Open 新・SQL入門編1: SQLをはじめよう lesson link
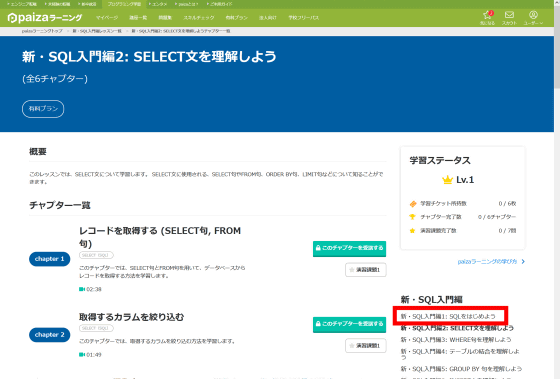 tap(448, 316)
